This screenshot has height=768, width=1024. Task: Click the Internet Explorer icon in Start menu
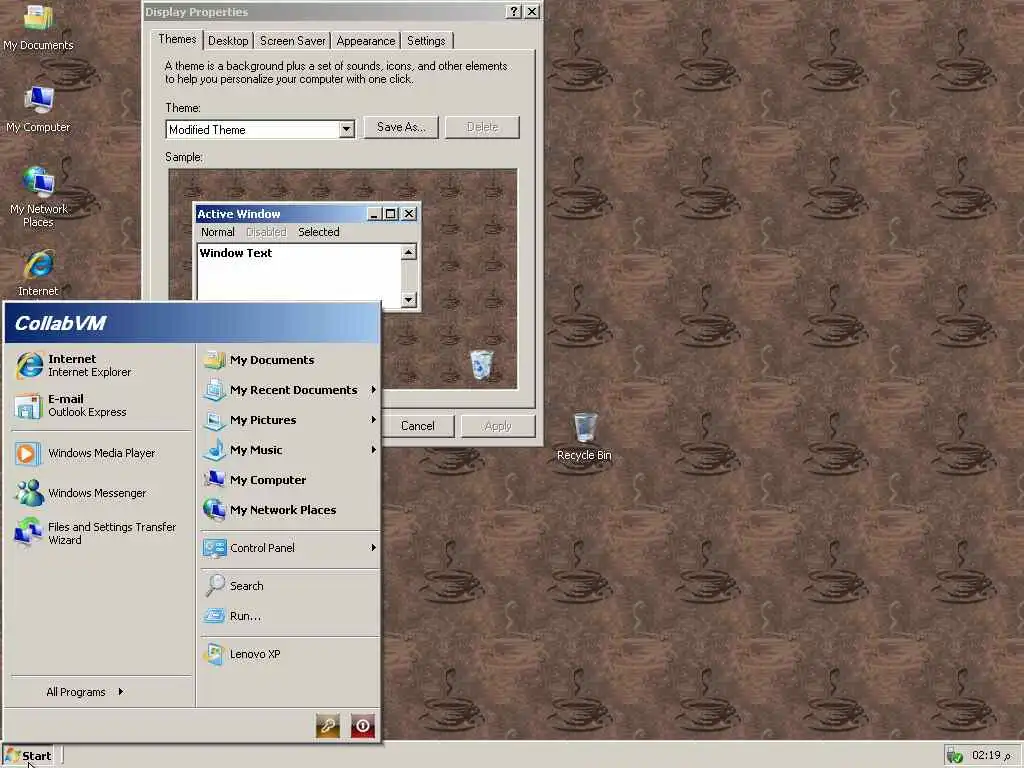(x=29, y=365)
